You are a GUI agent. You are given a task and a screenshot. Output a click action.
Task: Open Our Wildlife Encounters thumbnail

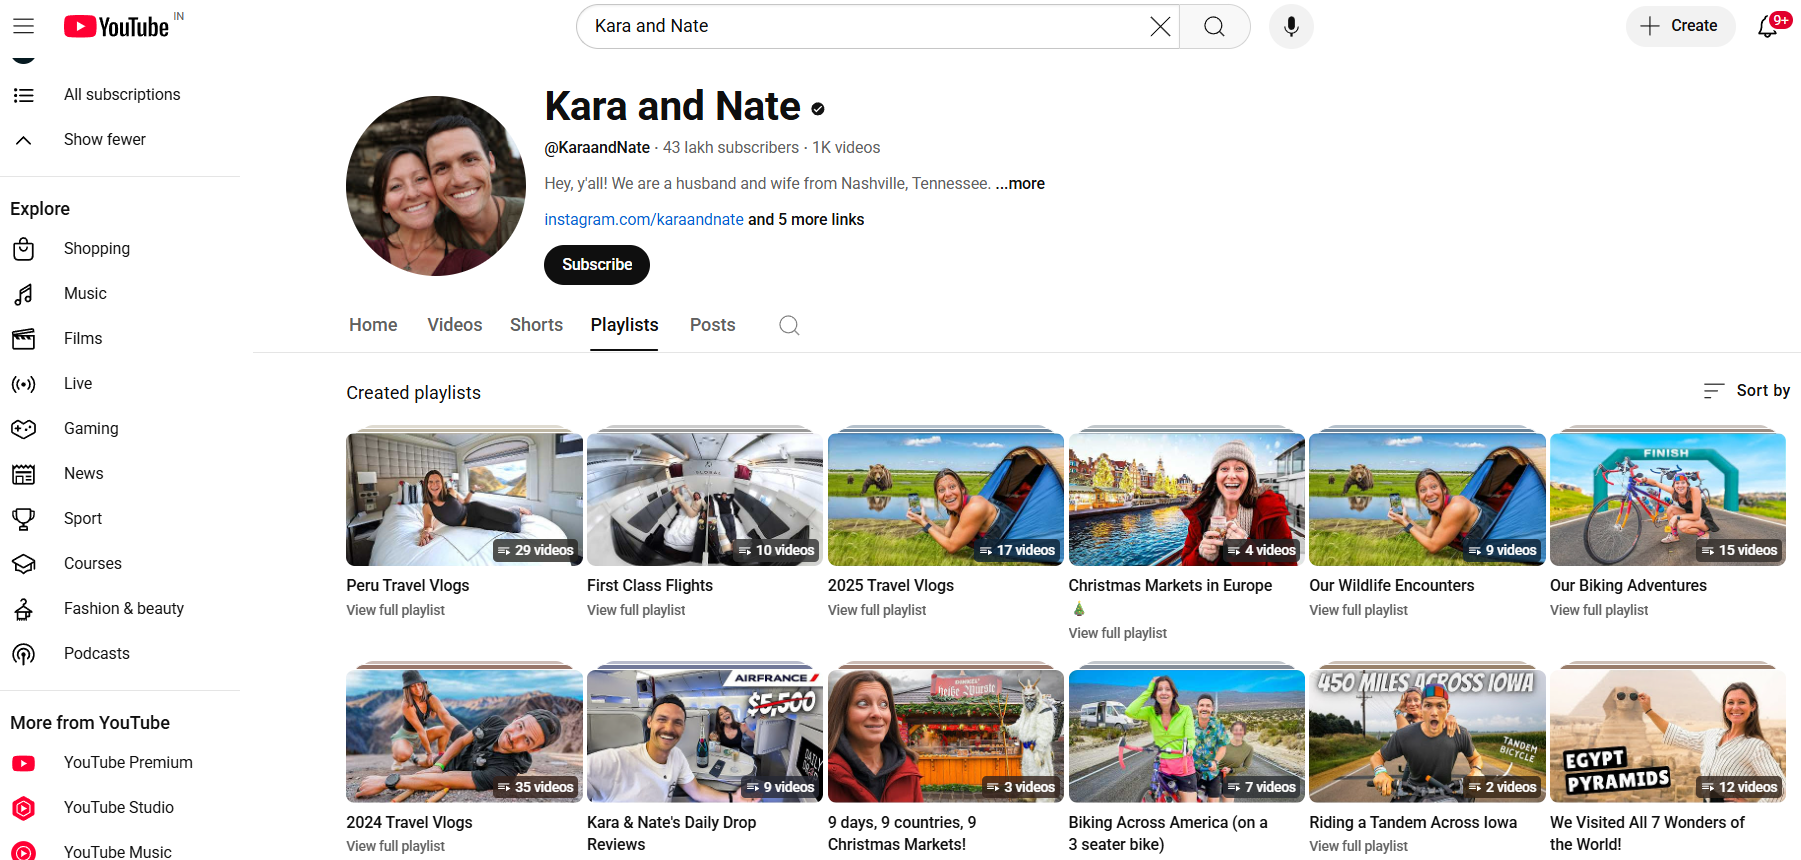point(1427,499)
